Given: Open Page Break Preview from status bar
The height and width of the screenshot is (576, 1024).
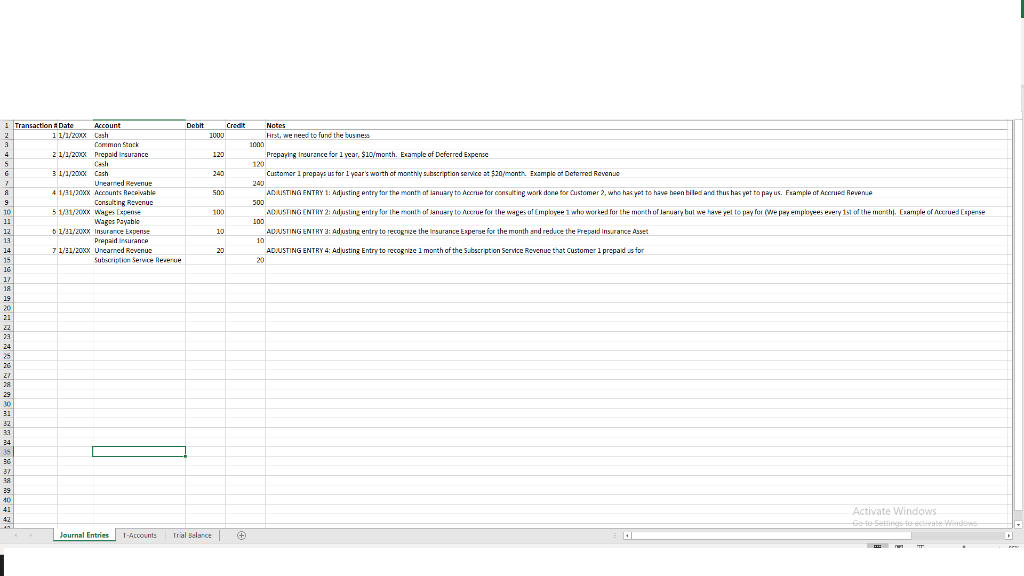Looking at the screenshot, I should [921, 545].
